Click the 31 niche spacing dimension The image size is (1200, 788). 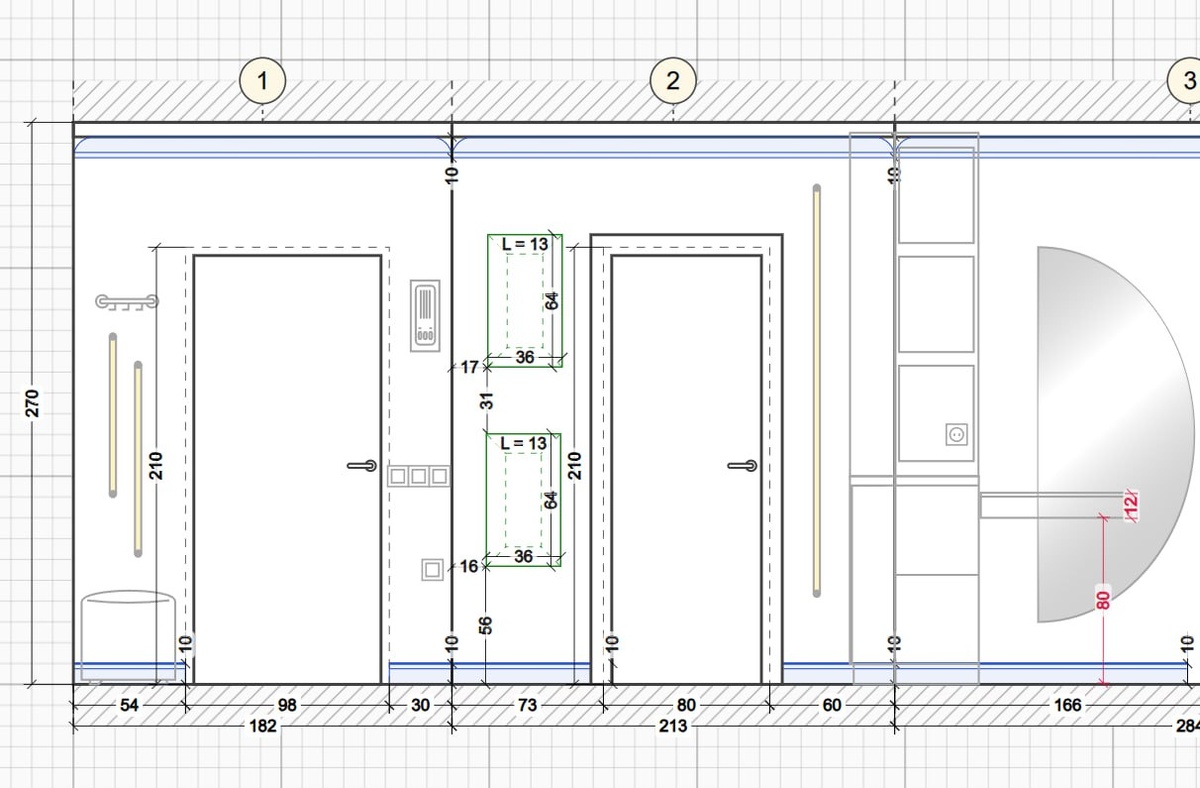(x=488, y=400)
